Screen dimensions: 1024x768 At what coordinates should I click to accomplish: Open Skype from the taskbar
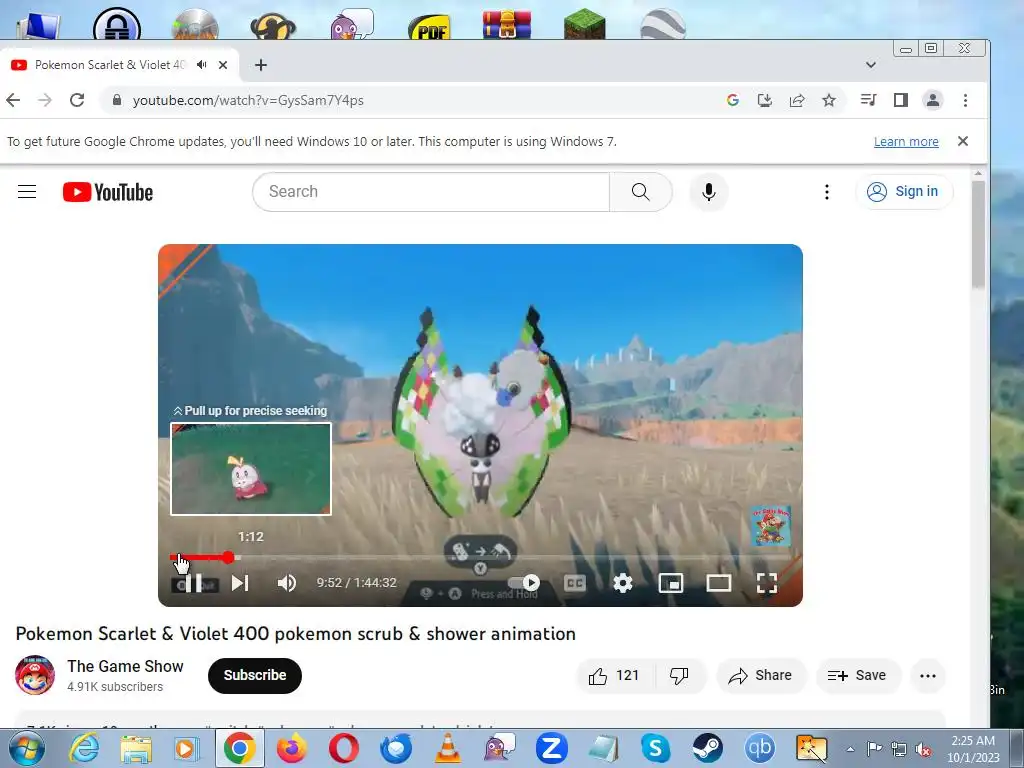656,748
